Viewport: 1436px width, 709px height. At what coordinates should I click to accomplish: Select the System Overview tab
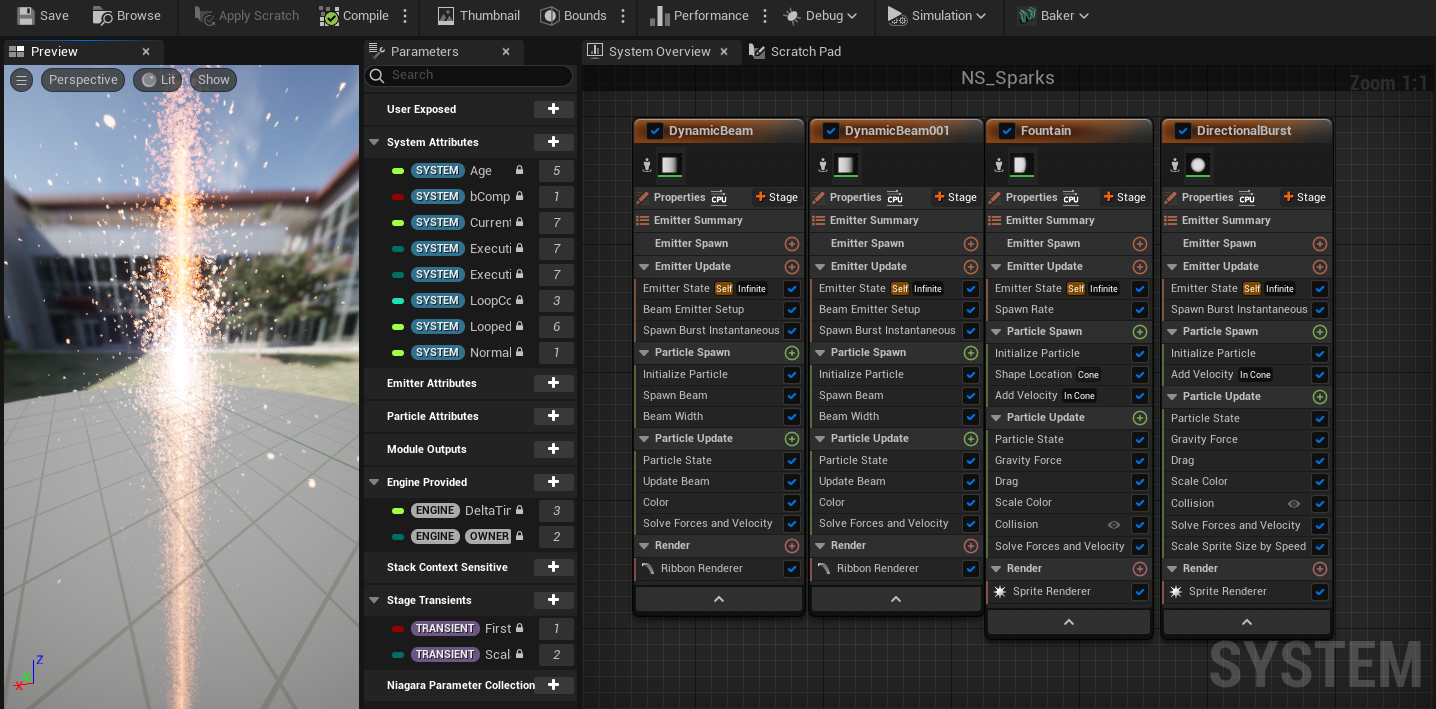click(660, 52)
